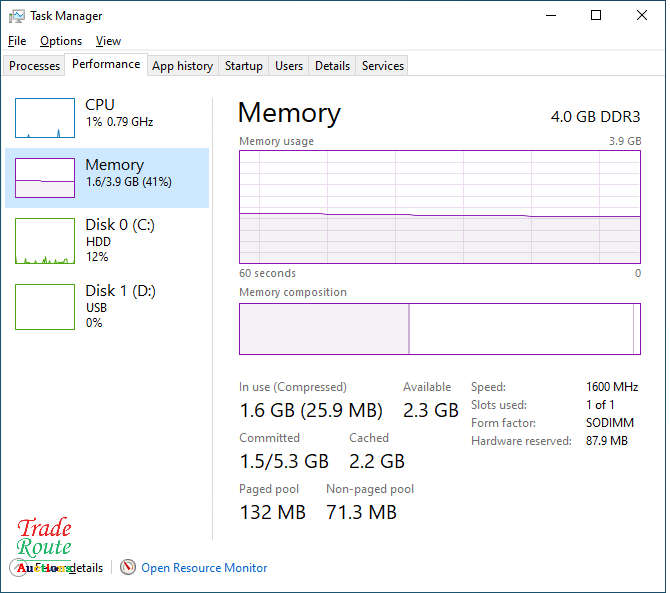The width and height of the screenshot is (670, 593).
Task: Click the Memory composition bar
Action: 440,329
